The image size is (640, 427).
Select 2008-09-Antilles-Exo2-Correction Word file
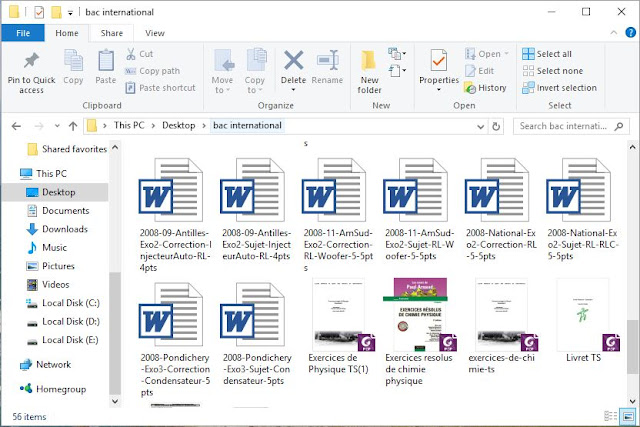pos(175,215)
